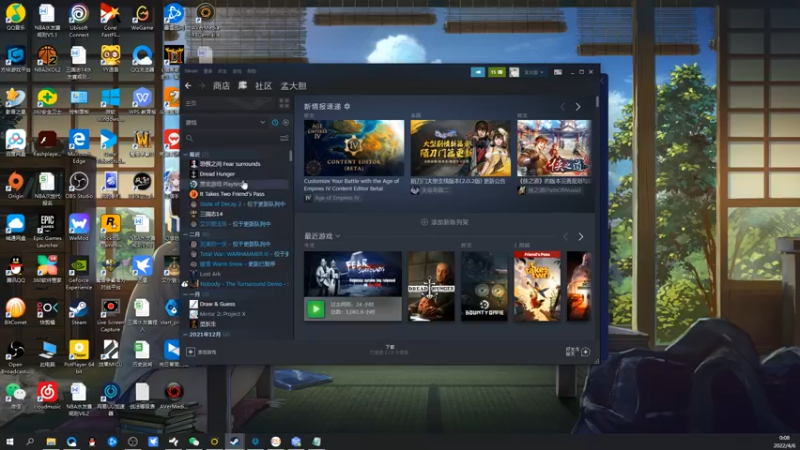800x450 pixels.
Task: Collapse the 最近 recent group
Action: click(x=186, y=154)
